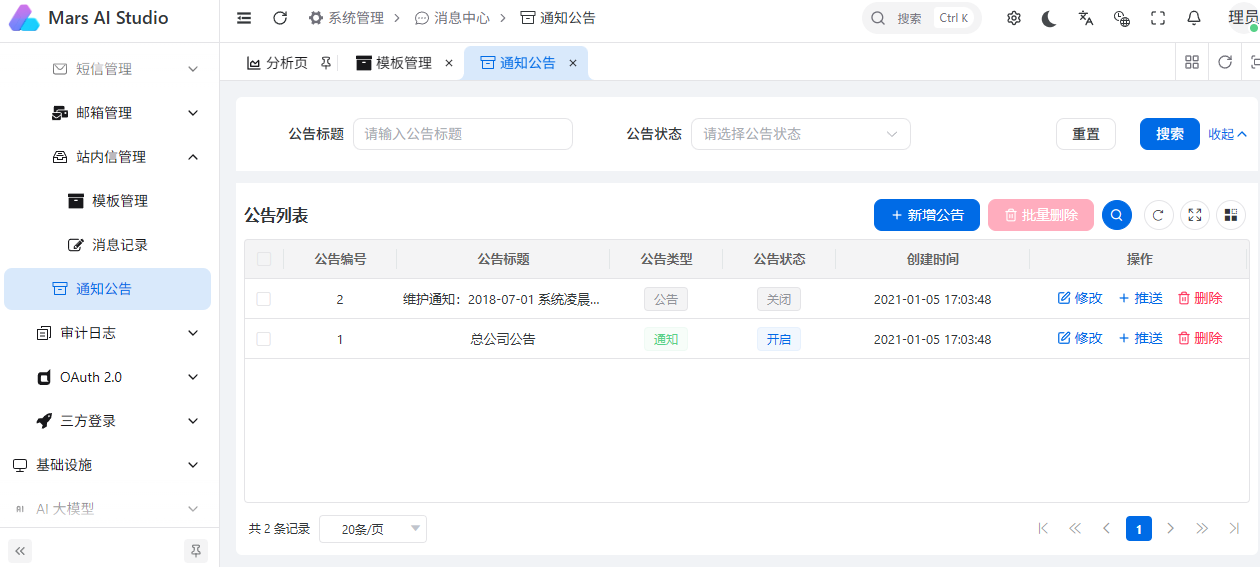1260x567 pixels.
Task: Click the blue round search icon in table toolbar
Action: [1117, 215]
